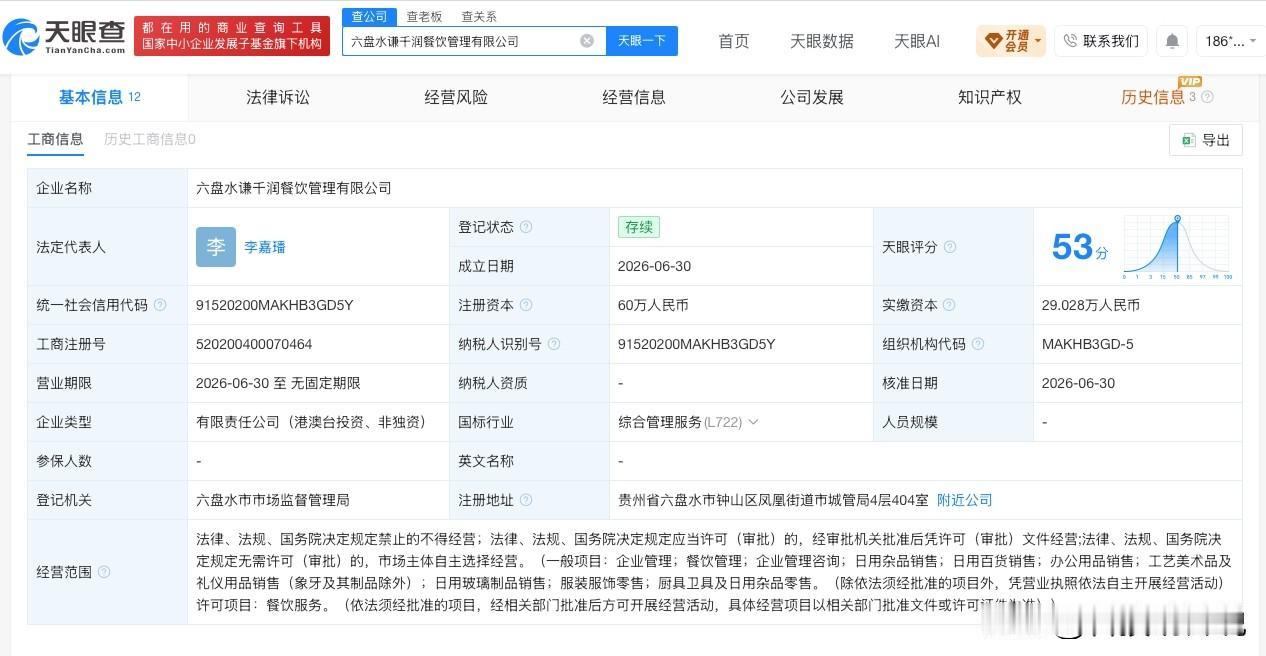
Task: Click the 成立日期 value 2026-06-30
Action: (x=654, y=266)
